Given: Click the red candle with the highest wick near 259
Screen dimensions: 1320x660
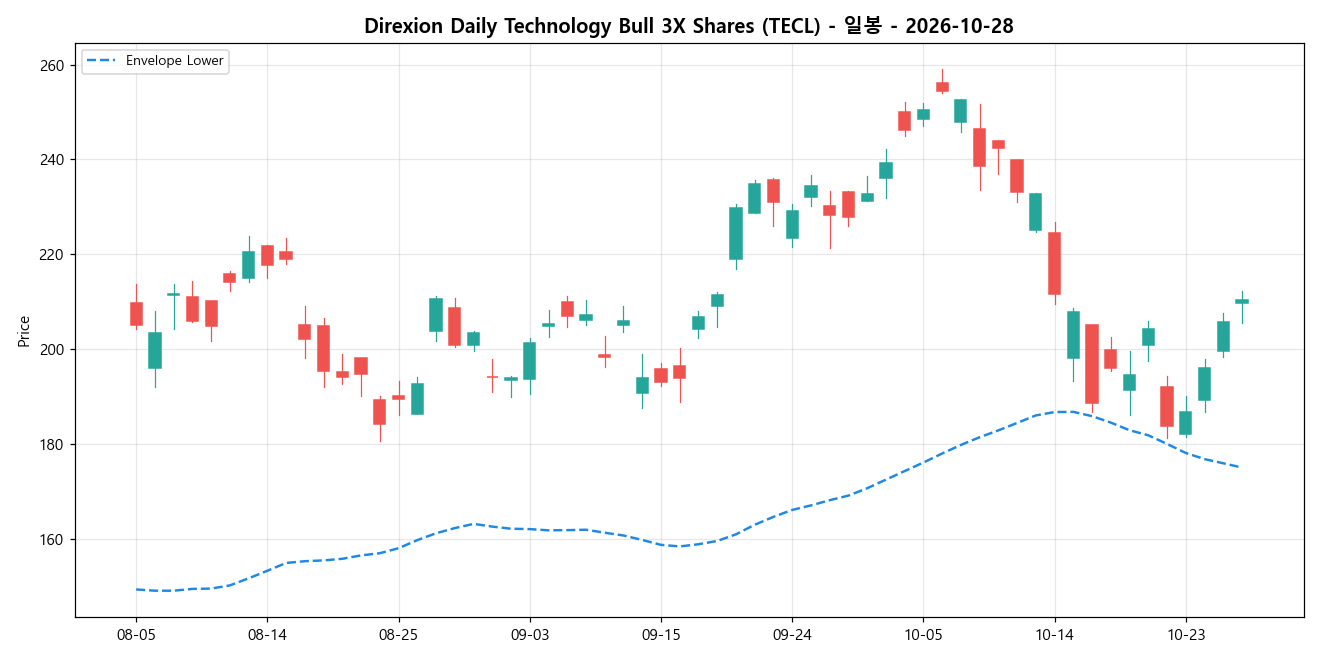Looking at the screenshot, I should click(942, 87).
